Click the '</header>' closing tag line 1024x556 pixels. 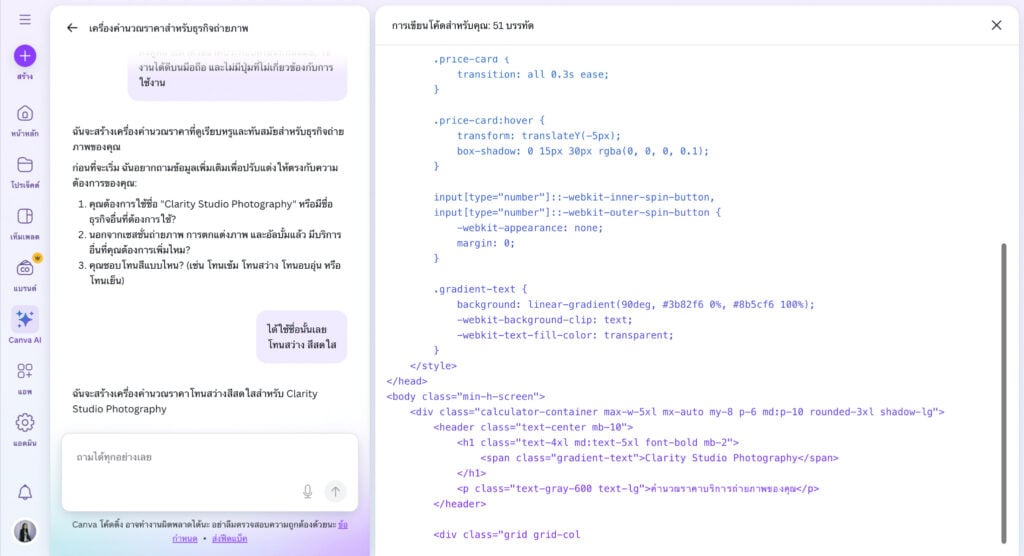[x=459, y=504]
